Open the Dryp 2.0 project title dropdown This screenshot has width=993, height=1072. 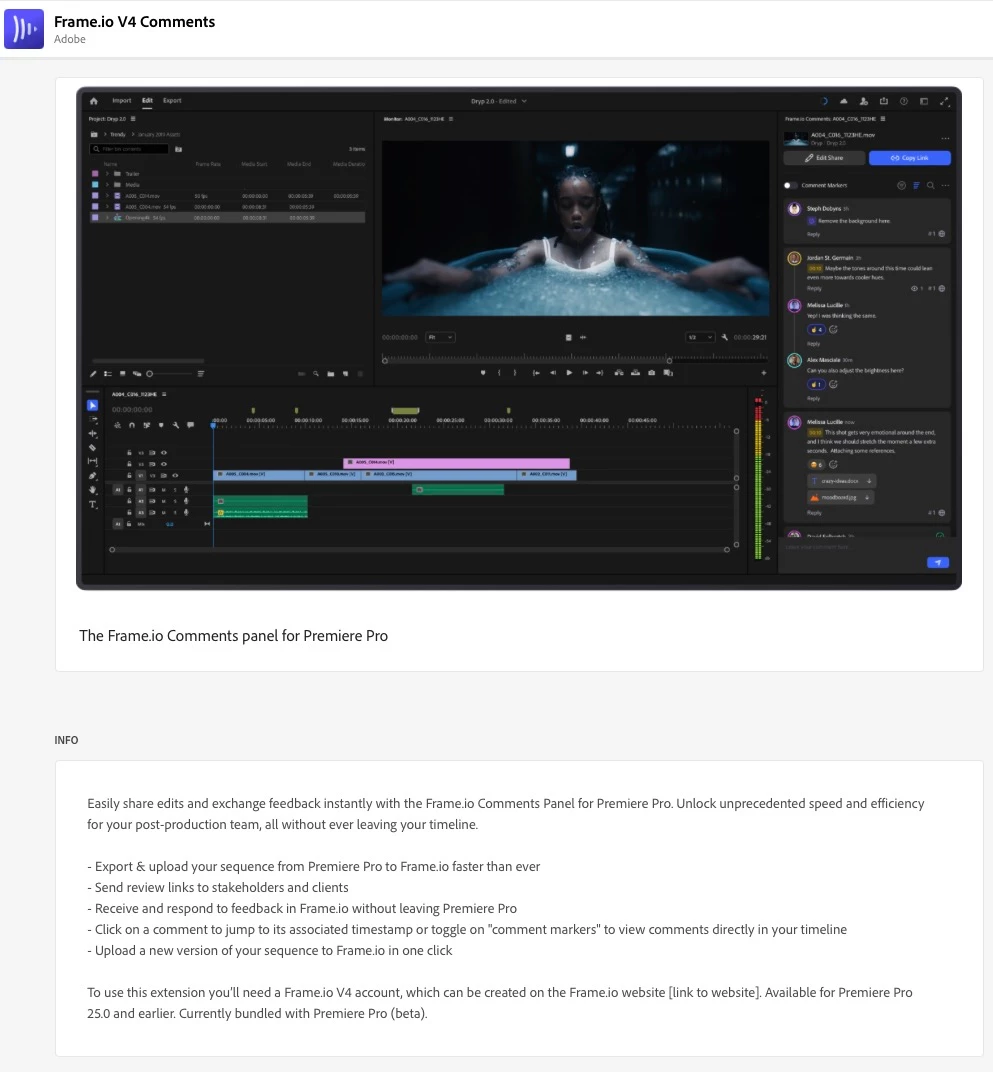coord(525,101)
